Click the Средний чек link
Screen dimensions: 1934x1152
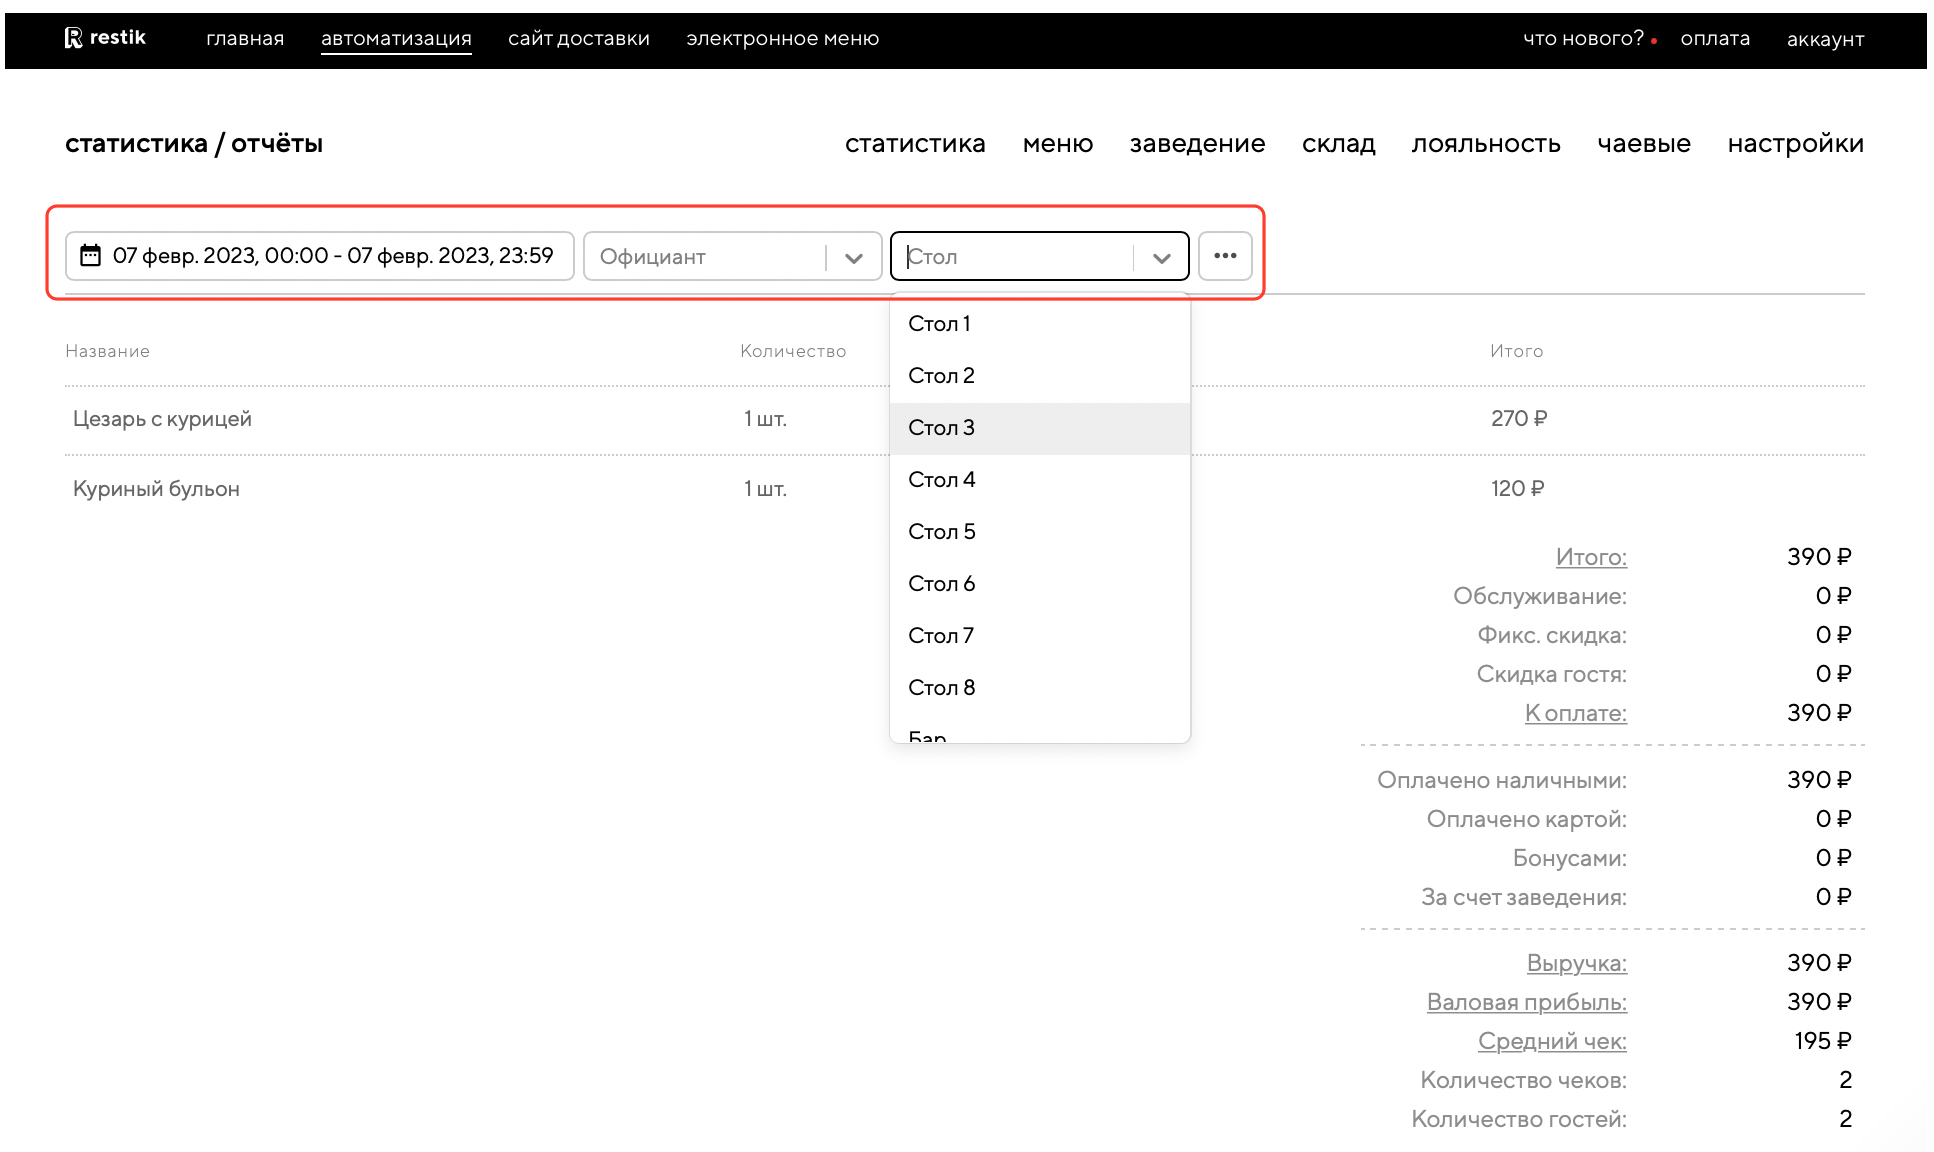[x=1552, y=1041]
